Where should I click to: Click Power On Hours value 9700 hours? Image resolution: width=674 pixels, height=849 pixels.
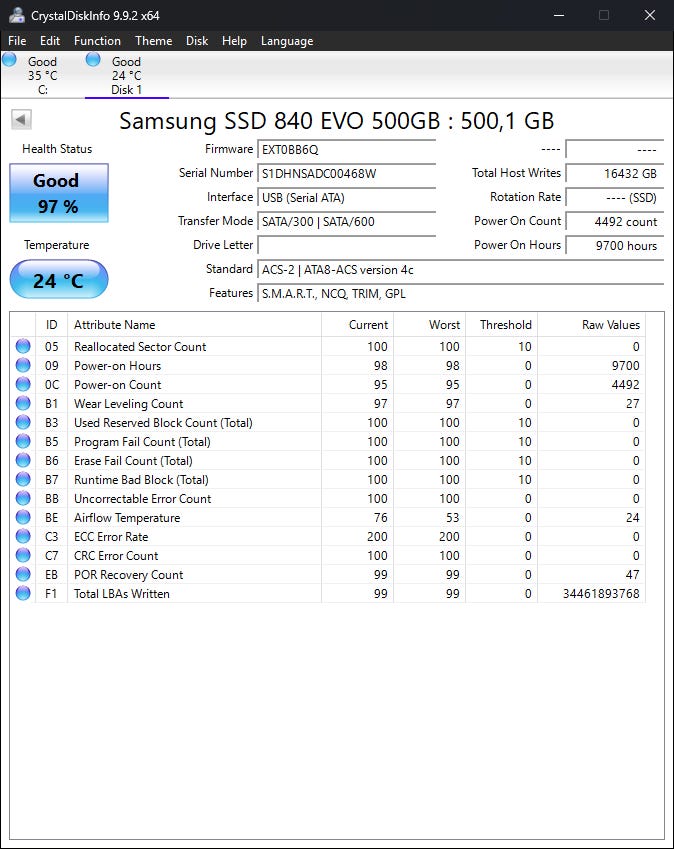tap(614, 245)
